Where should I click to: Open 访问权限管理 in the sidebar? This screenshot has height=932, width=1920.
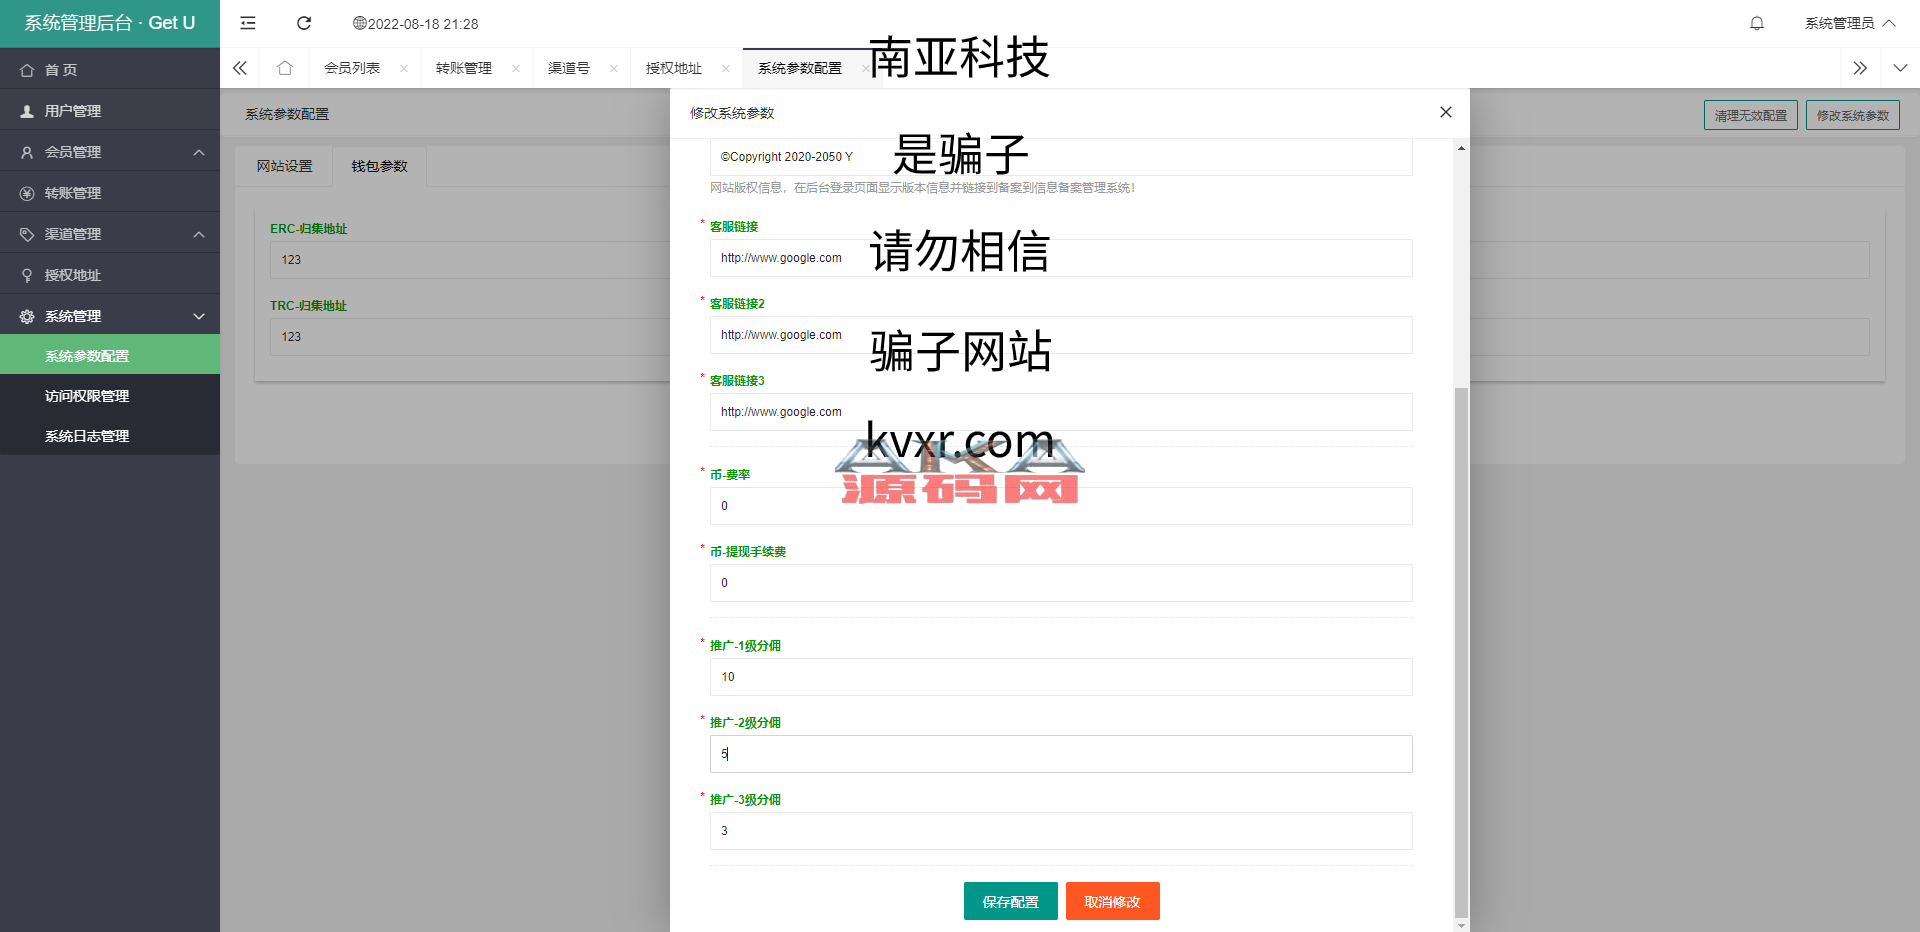click(x=87, y=396)
